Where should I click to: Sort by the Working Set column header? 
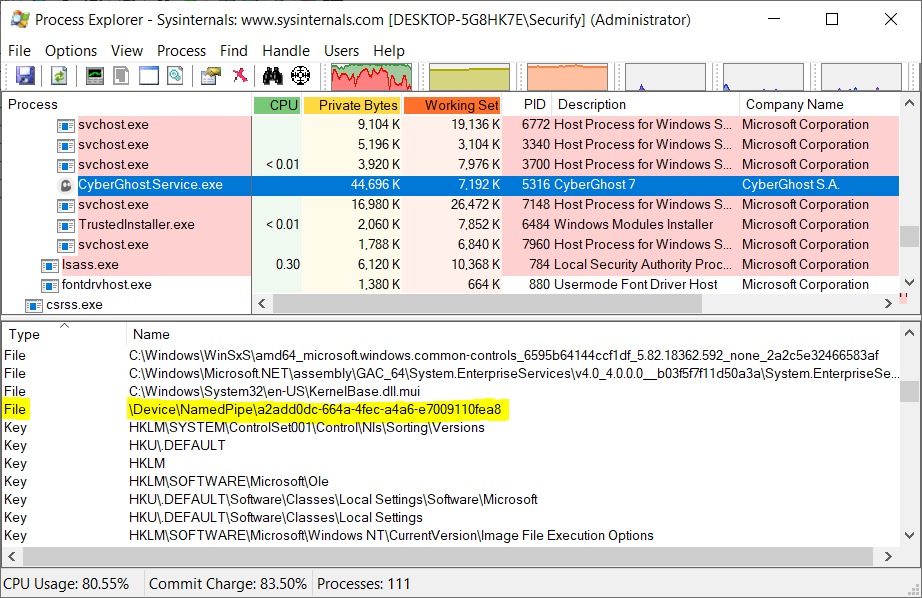[452, 105]
